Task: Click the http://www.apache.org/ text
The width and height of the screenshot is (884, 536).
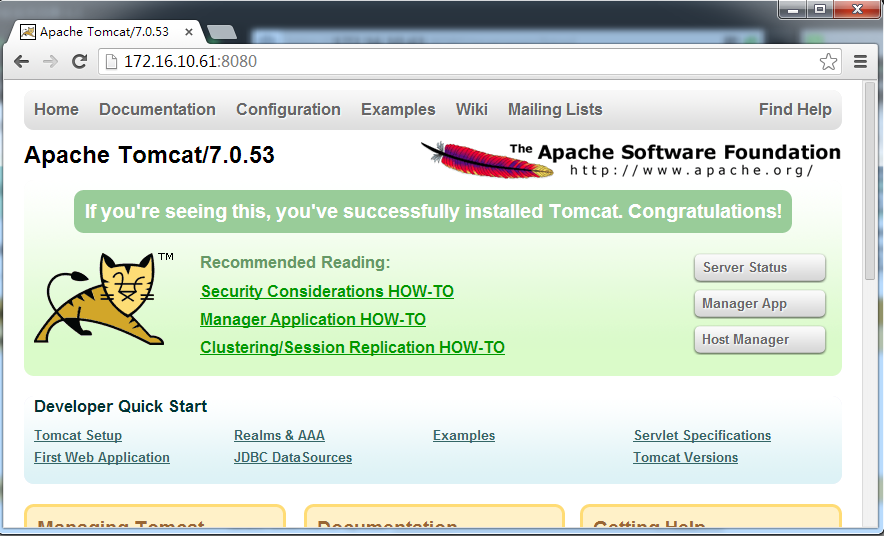Action: point(692,170)
